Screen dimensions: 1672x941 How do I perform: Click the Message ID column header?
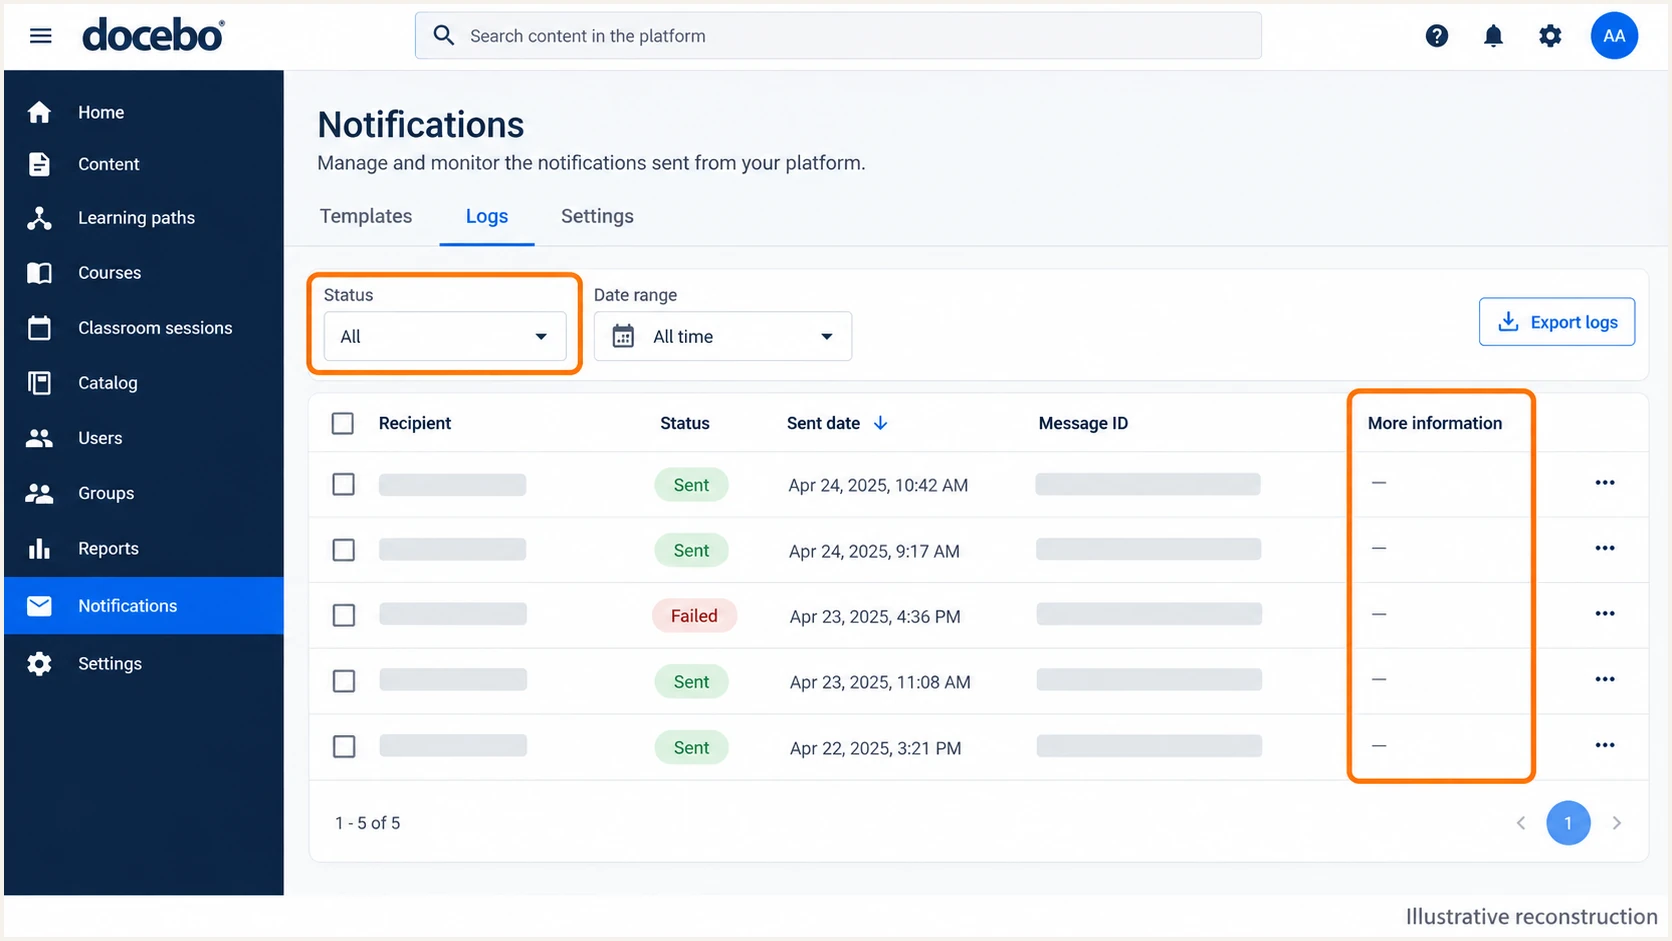pos(1083,423)
